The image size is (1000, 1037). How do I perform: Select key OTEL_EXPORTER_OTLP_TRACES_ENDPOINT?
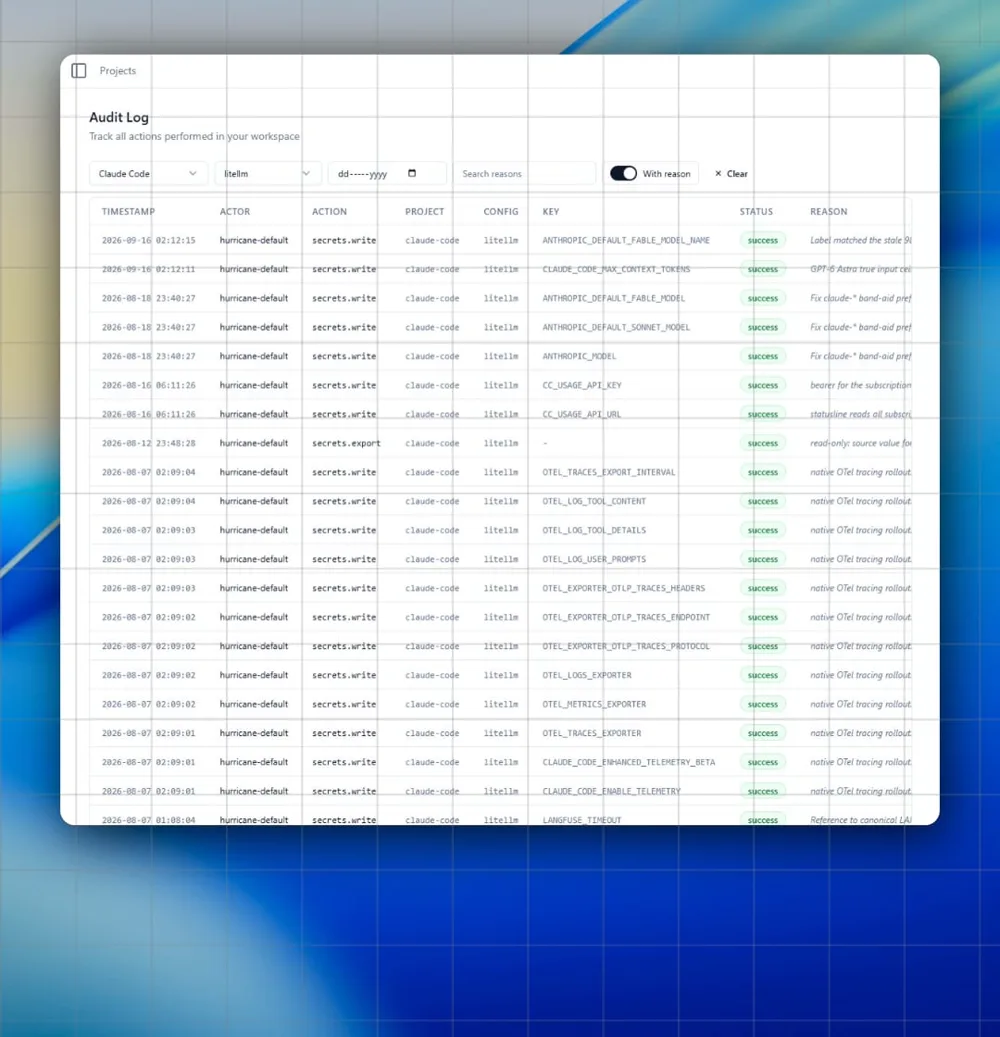626,617
